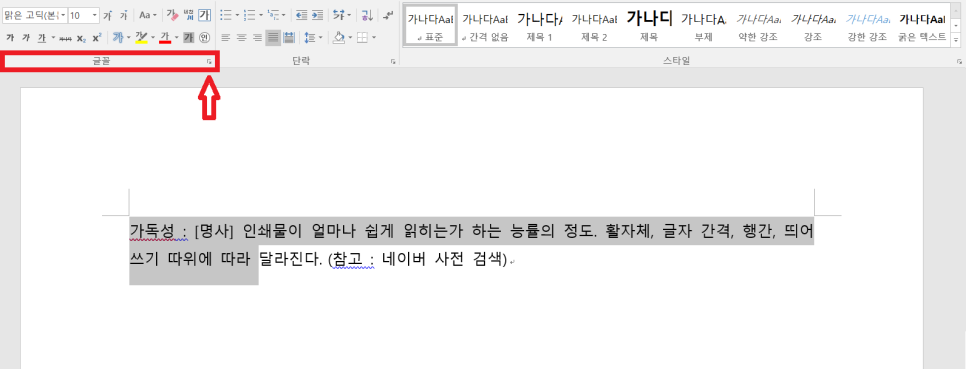Image resolution: width=966 pixels, height=369 pixels.
Task: Toggle justify alignment
Action: (x=273, y=38)
